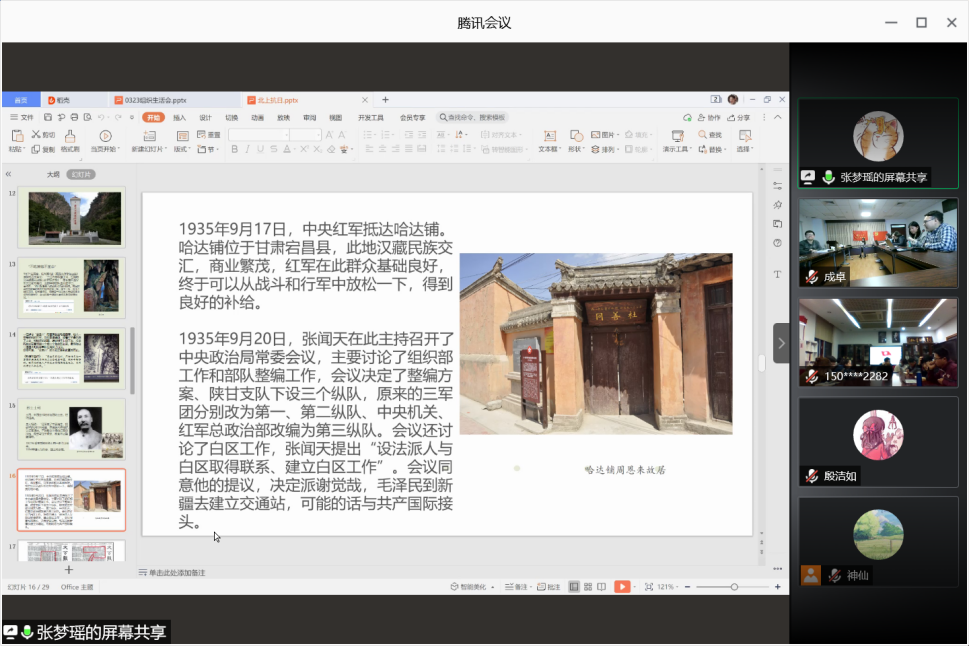Click the zoom in plus icon
969x646 pixels.
[777, 587]
